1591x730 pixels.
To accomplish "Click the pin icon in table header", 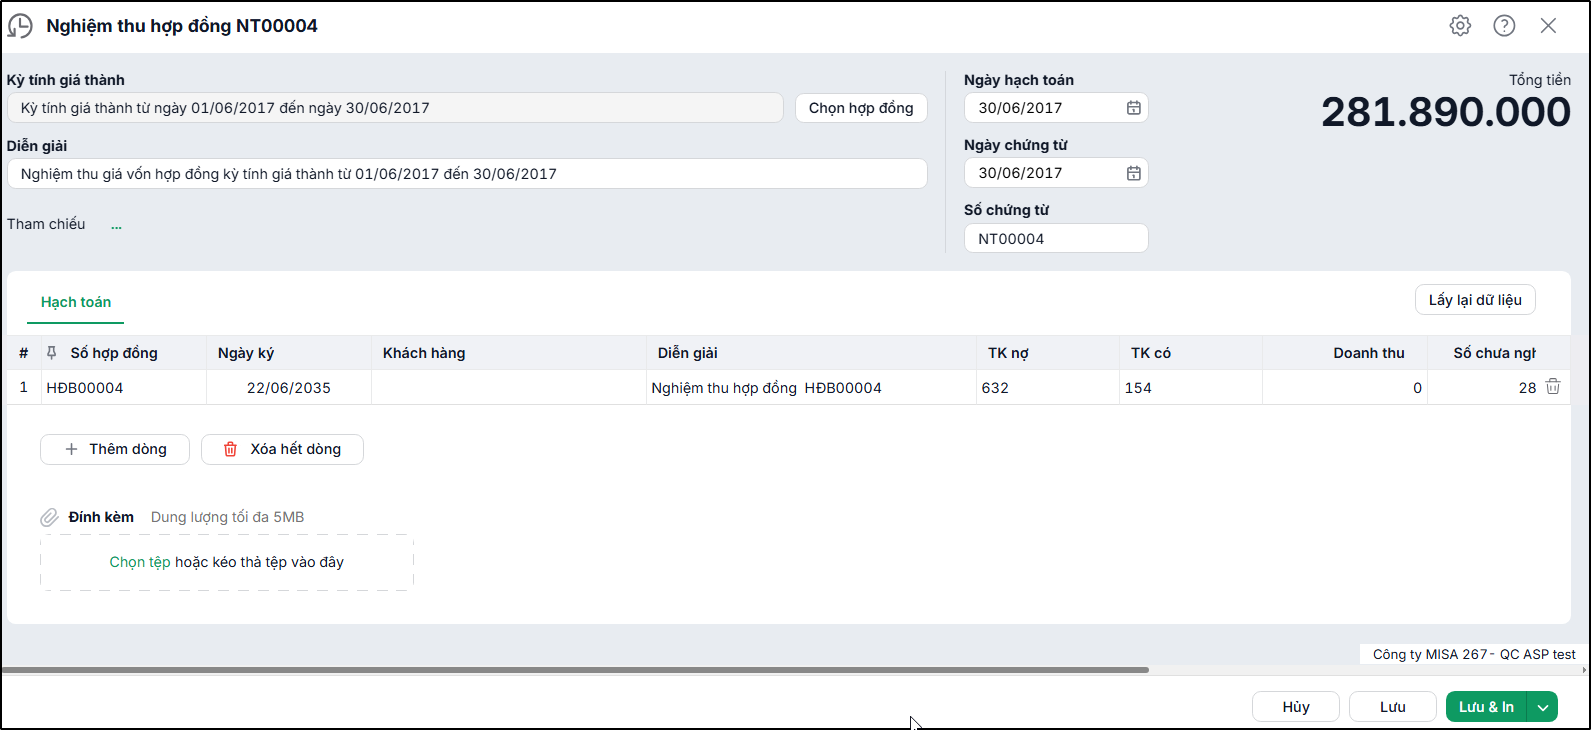I will click(x=52, y=353).
